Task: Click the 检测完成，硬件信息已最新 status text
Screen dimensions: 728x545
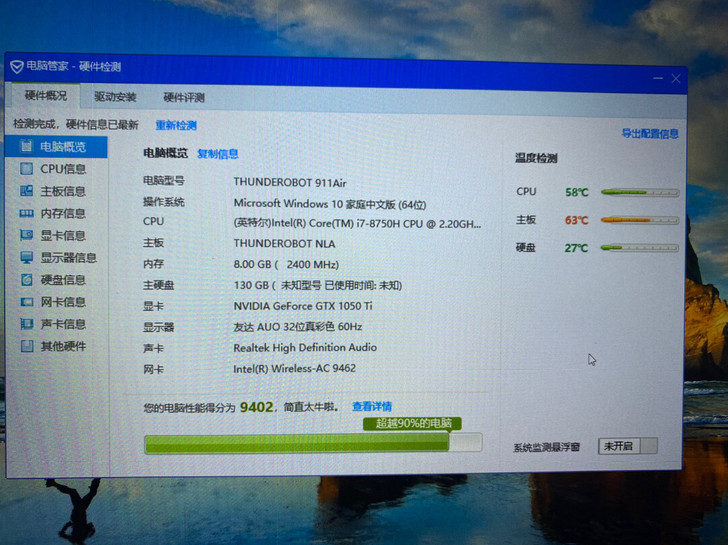Action: click(x=76, y=124)
